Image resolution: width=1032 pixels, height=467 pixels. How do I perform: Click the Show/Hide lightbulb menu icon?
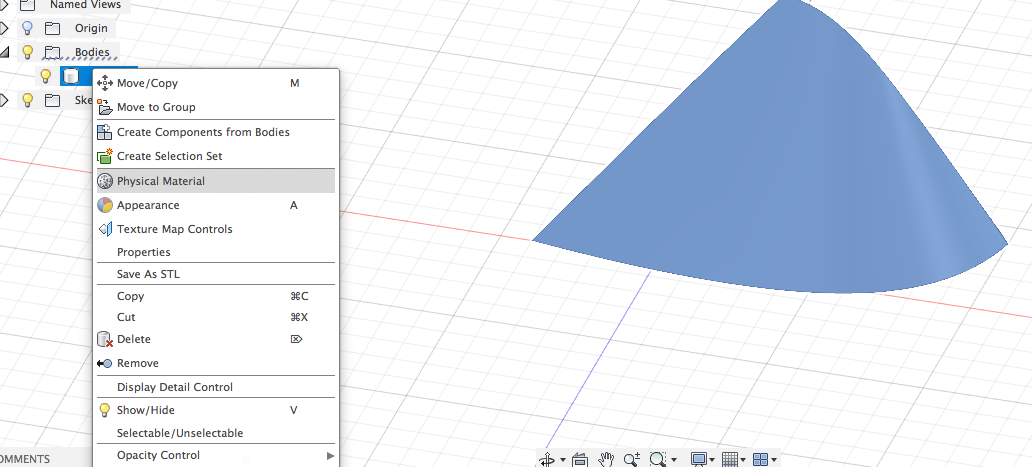[x=105, y=410]
